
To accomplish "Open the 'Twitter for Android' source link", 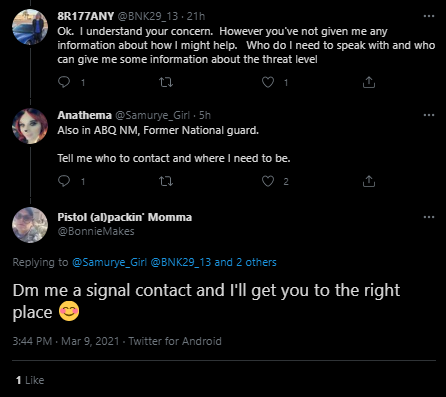I will point(175,341).
